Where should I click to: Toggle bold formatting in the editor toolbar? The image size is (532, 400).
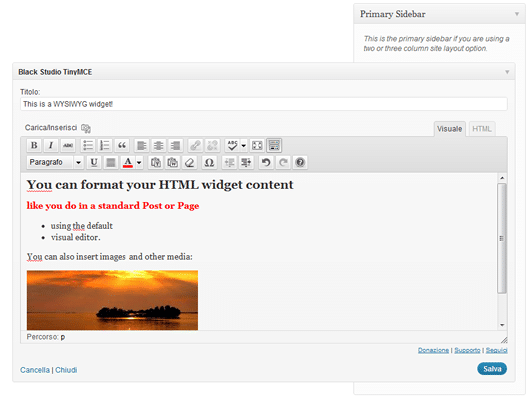coord(34,146)
